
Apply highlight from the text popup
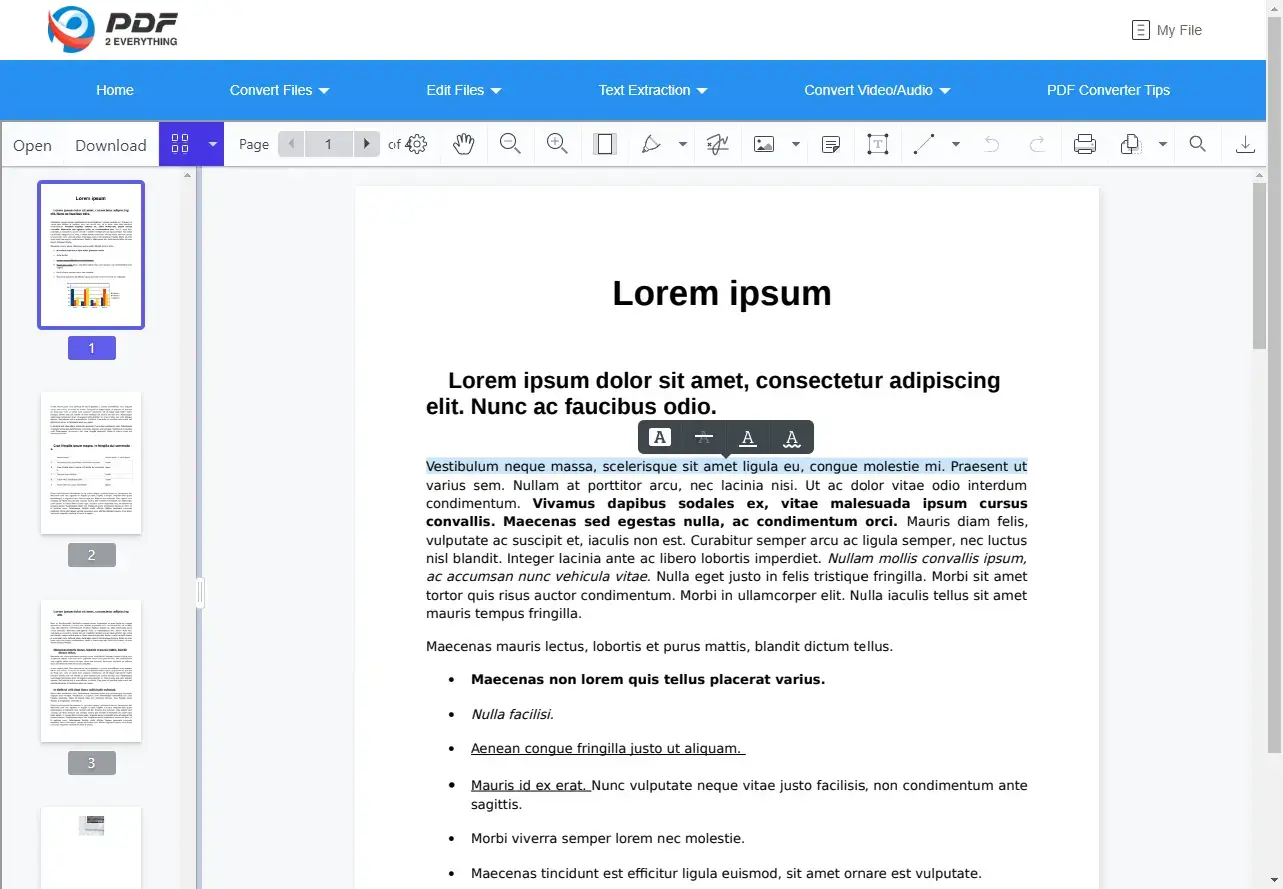pos(659,437)
